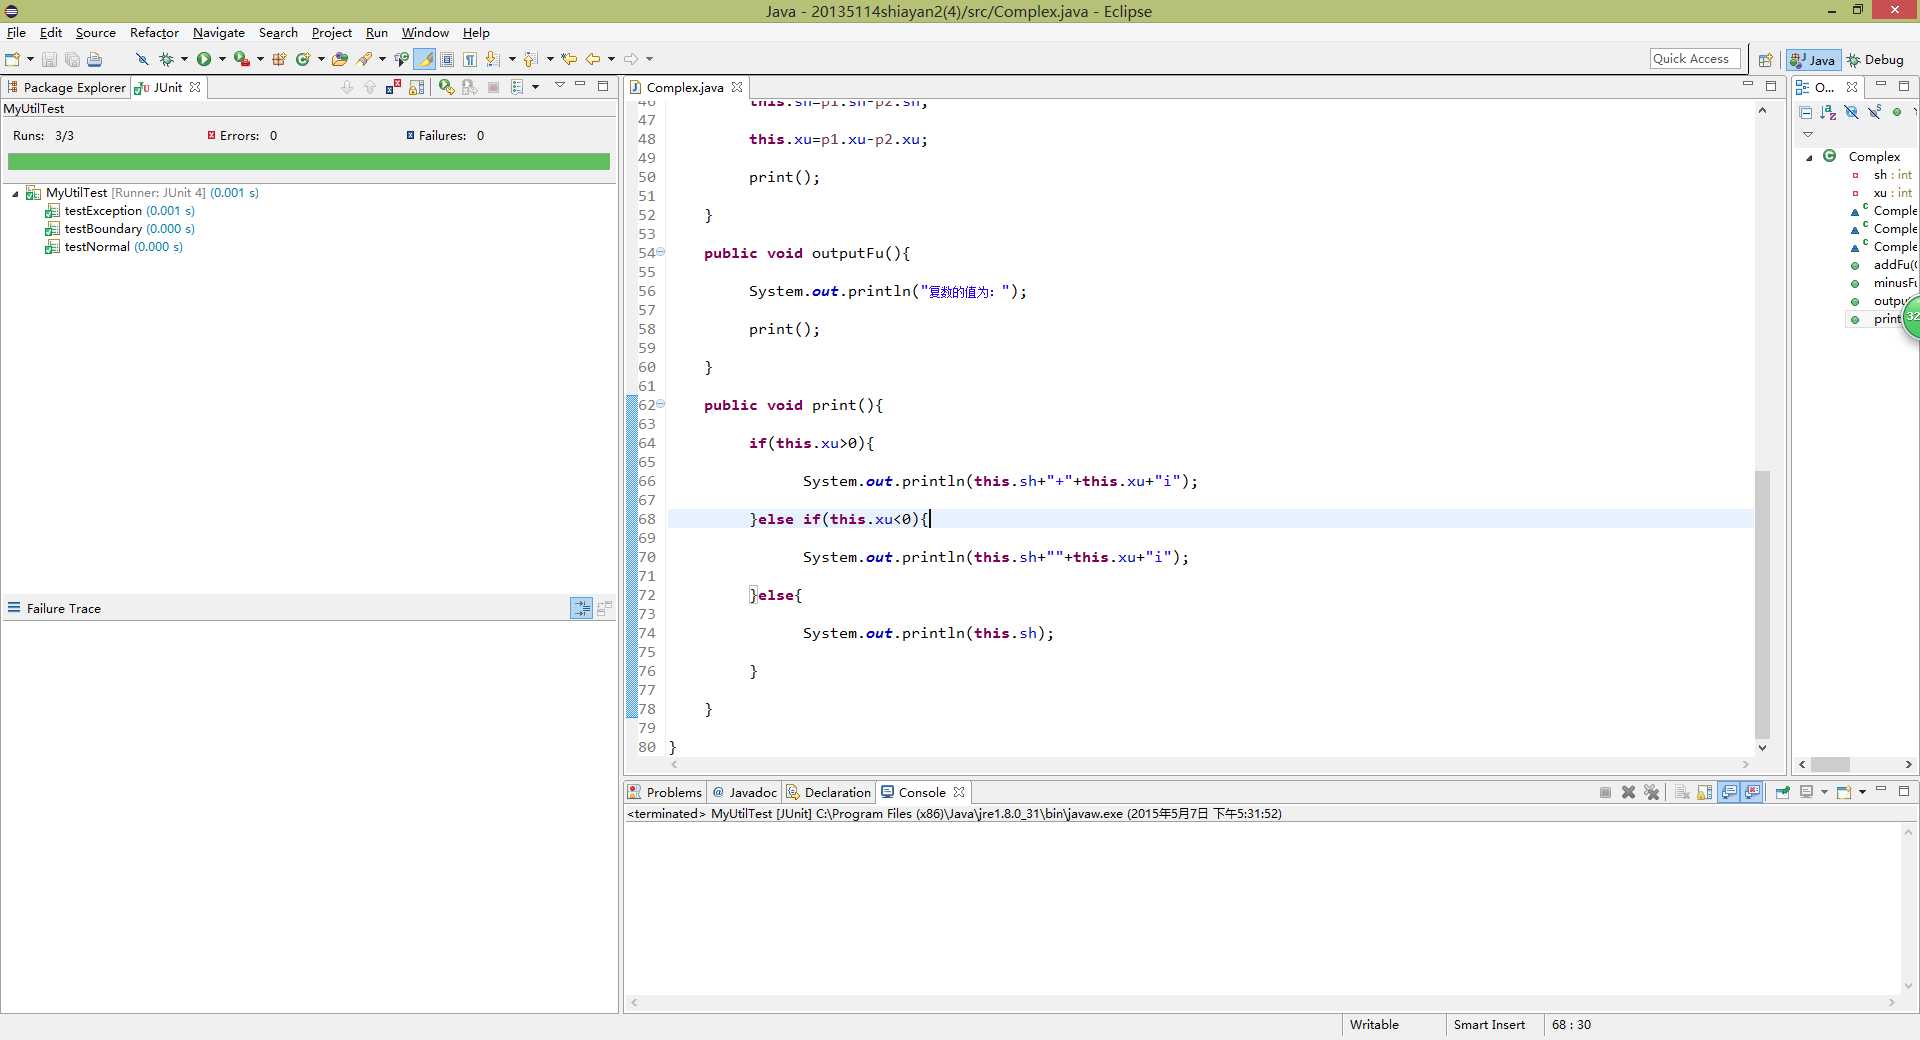This screenshot has width=1920, height=1040.
Task: Click the Run Last Tool (coverage) icon
Action: [x=241, y=59]
